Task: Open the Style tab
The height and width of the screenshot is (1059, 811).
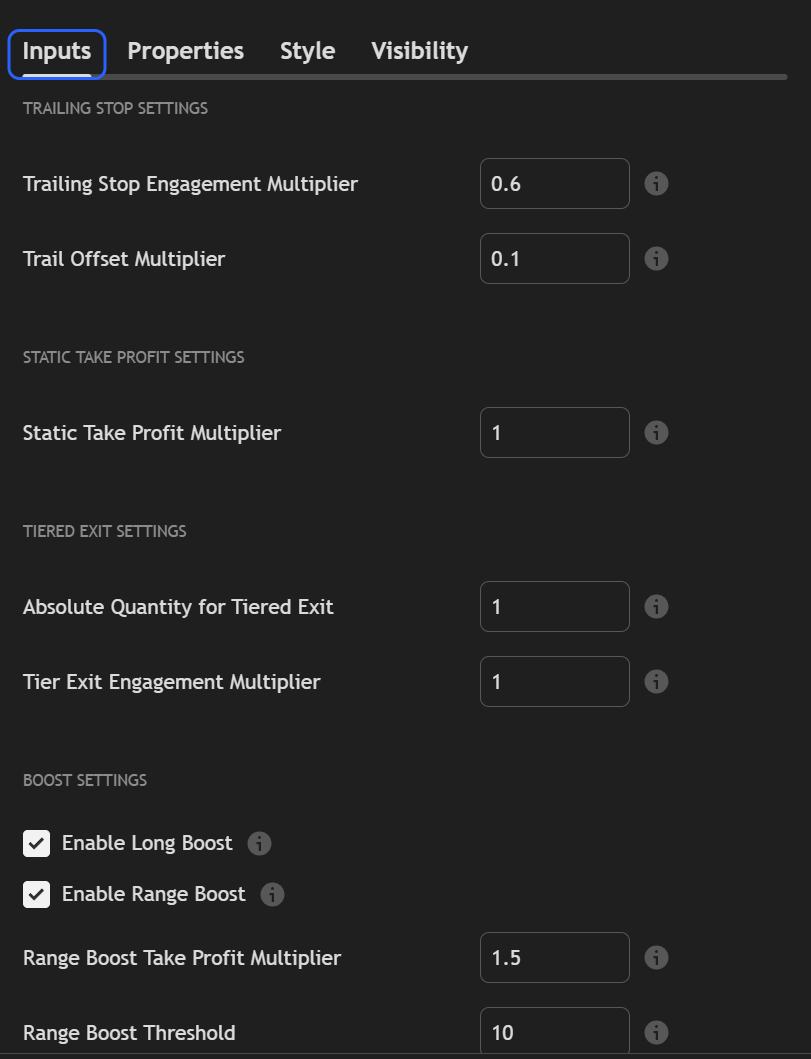Action: [307, 51]
